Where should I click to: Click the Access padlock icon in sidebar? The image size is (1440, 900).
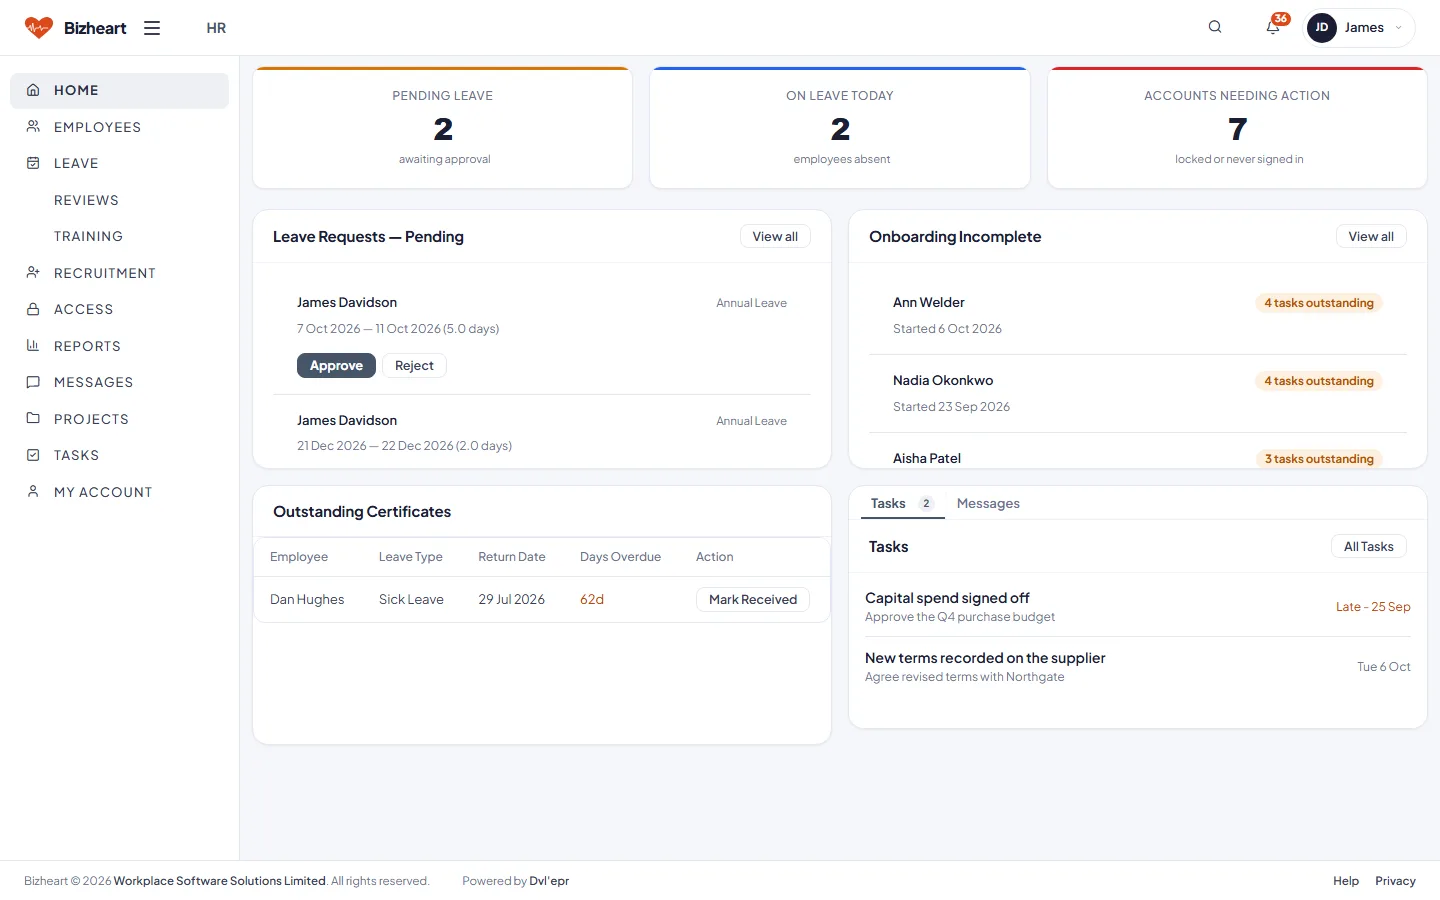(x=33, y=309)
